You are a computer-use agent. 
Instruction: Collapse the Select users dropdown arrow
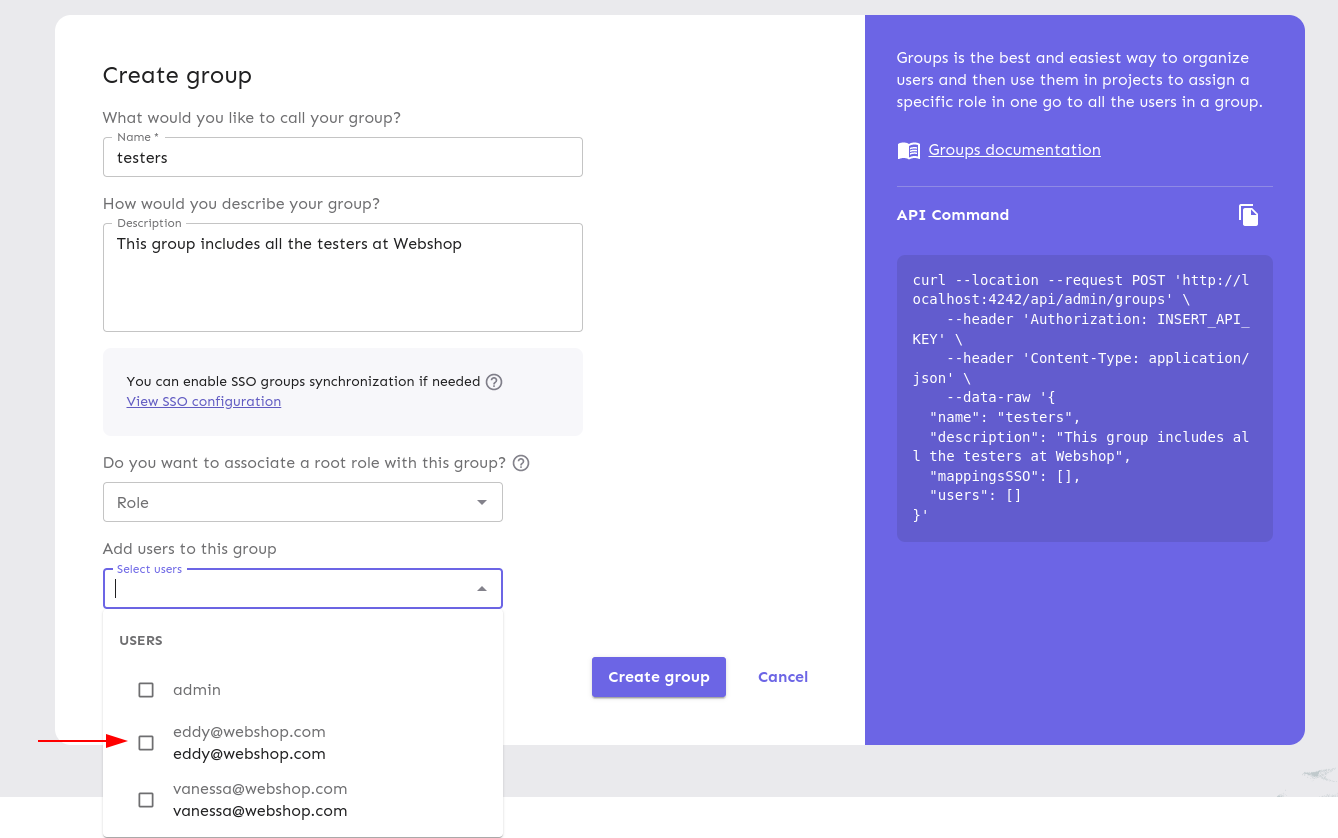tap(482, 589)
